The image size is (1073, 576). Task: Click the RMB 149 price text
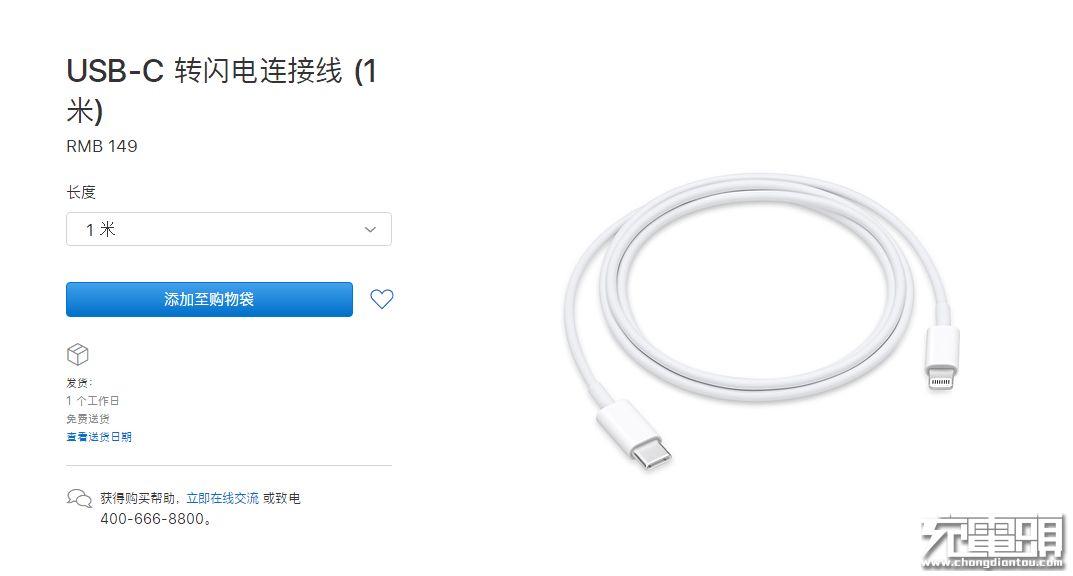(x=102, y=146)
